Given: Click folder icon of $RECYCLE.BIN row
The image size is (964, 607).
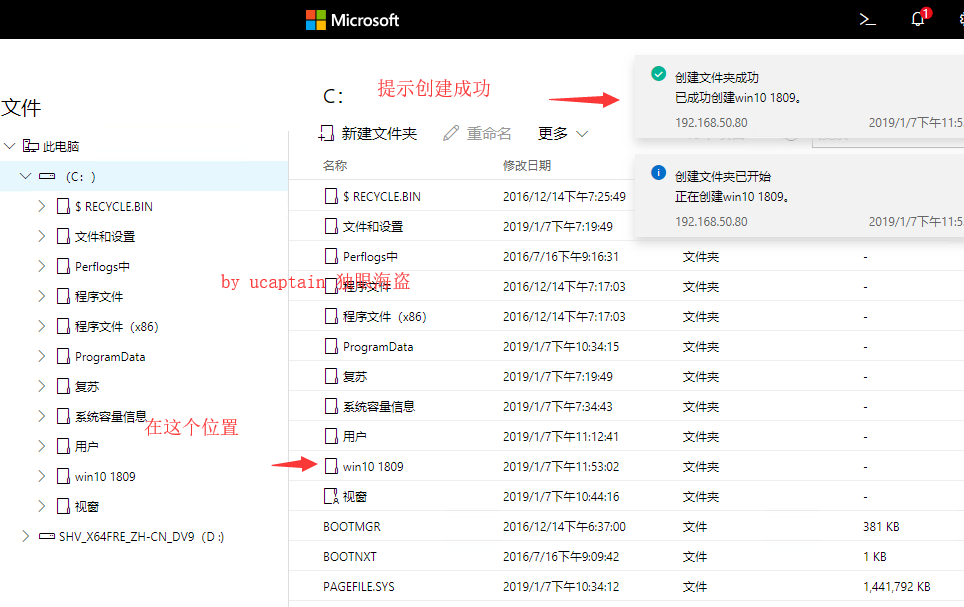Looking at the screenshot, I should pyautogui.click(x=331, y=196).
